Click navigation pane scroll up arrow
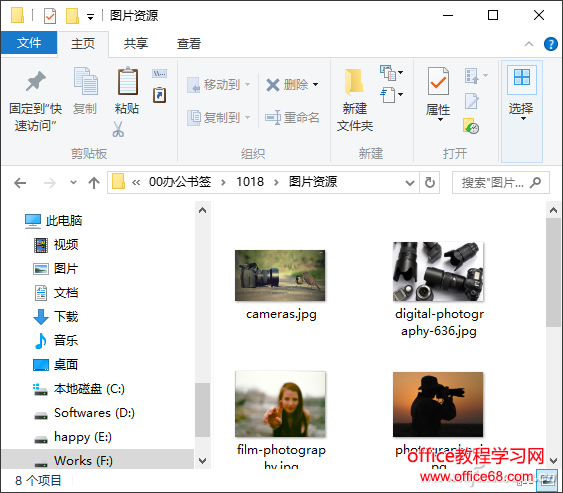 click(203, 210)
